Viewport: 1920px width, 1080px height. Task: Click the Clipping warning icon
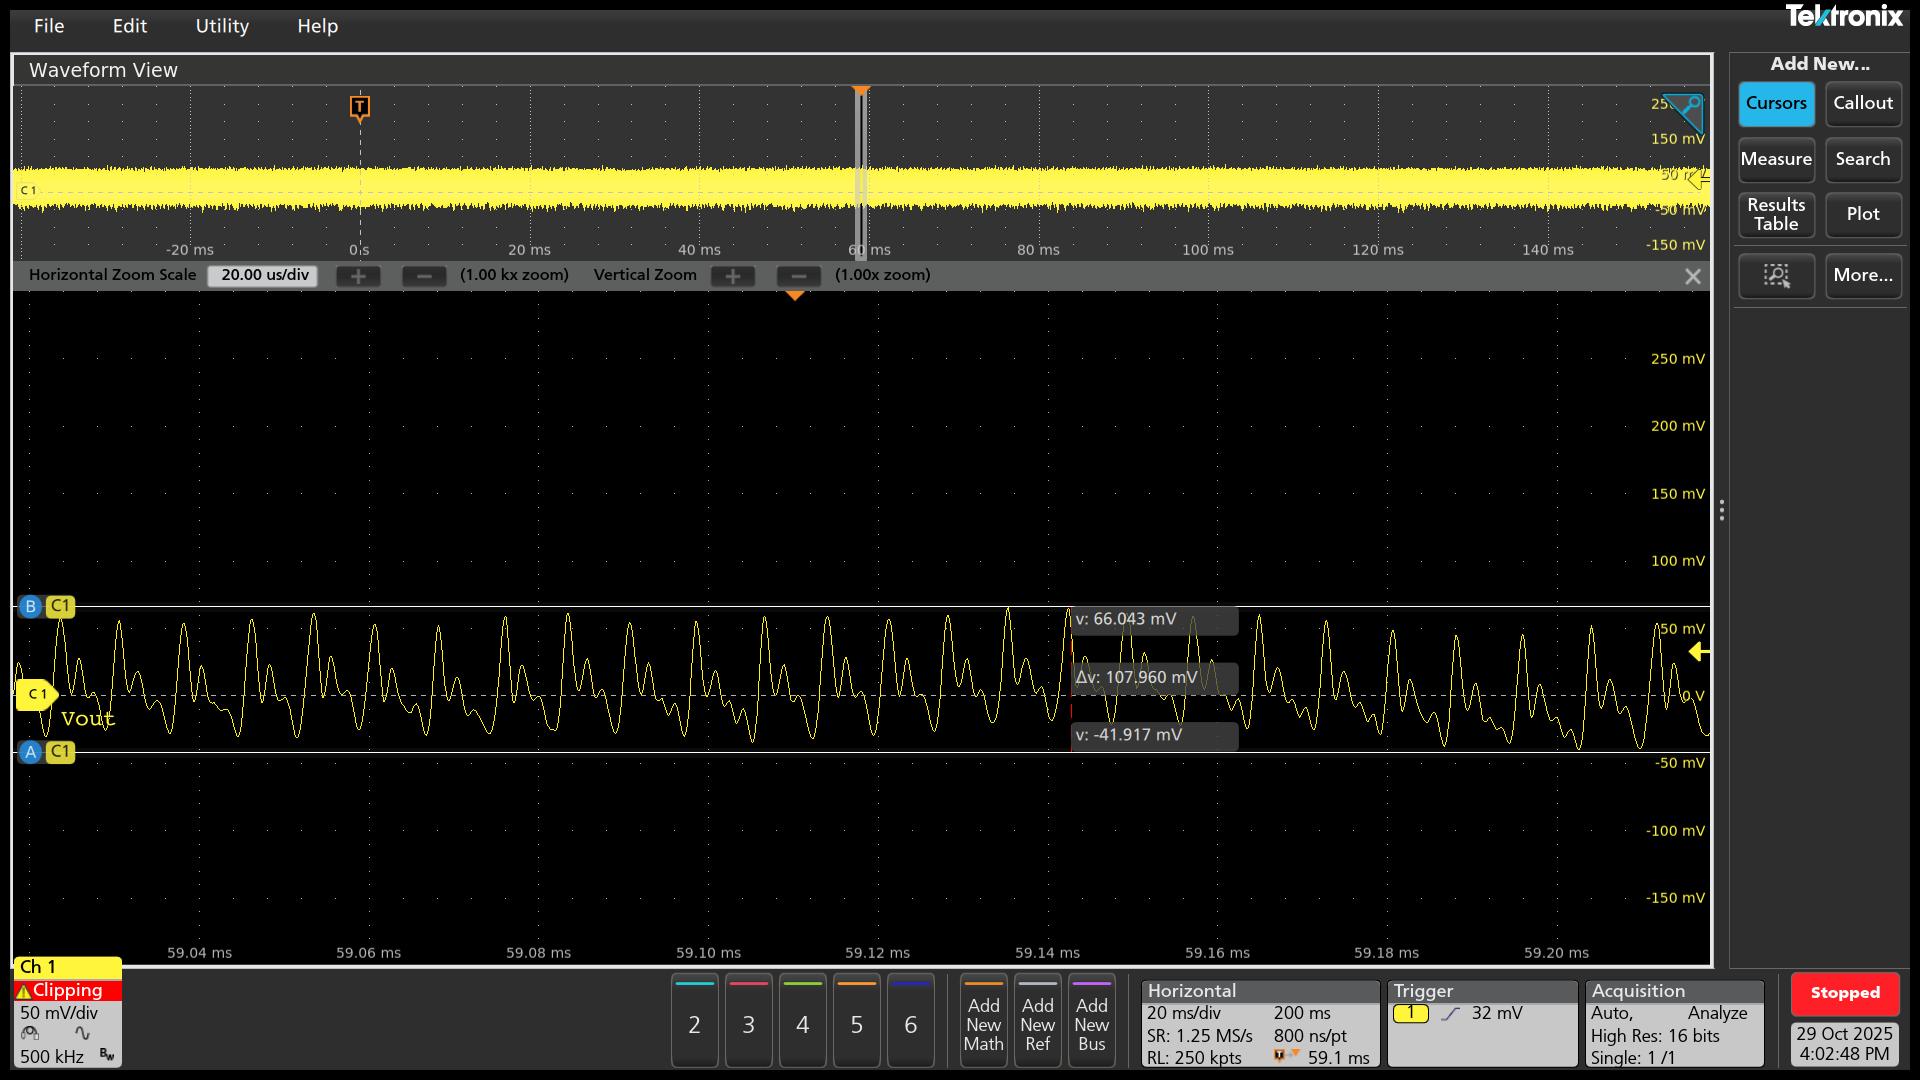[x=27, y=990]
